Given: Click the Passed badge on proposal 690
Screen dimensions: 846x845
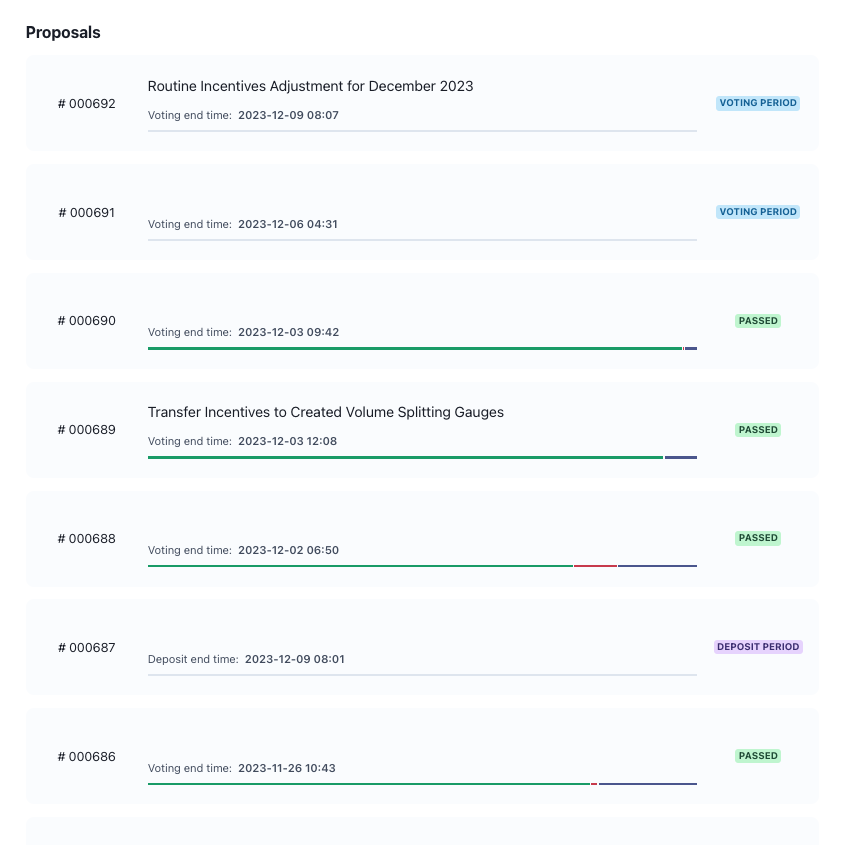Looking at the screenshot, I should pos(758,321).
